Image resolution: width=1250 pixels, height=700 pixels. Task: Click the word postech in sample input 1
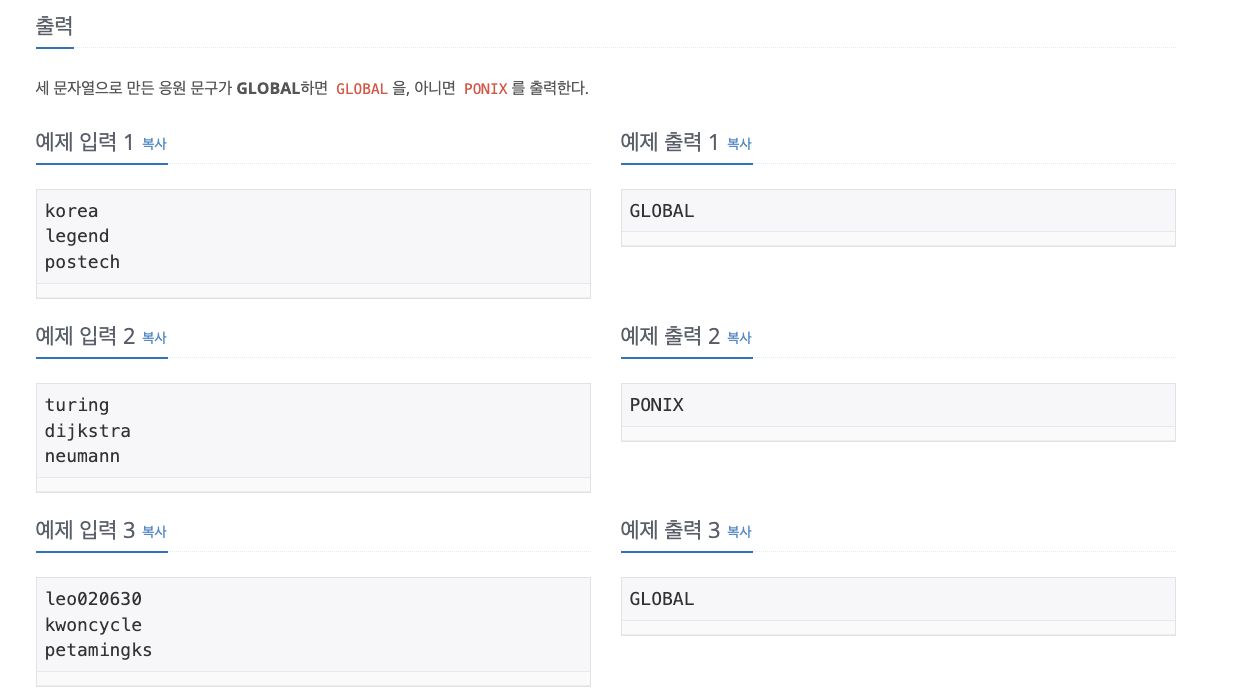point(82,262)
